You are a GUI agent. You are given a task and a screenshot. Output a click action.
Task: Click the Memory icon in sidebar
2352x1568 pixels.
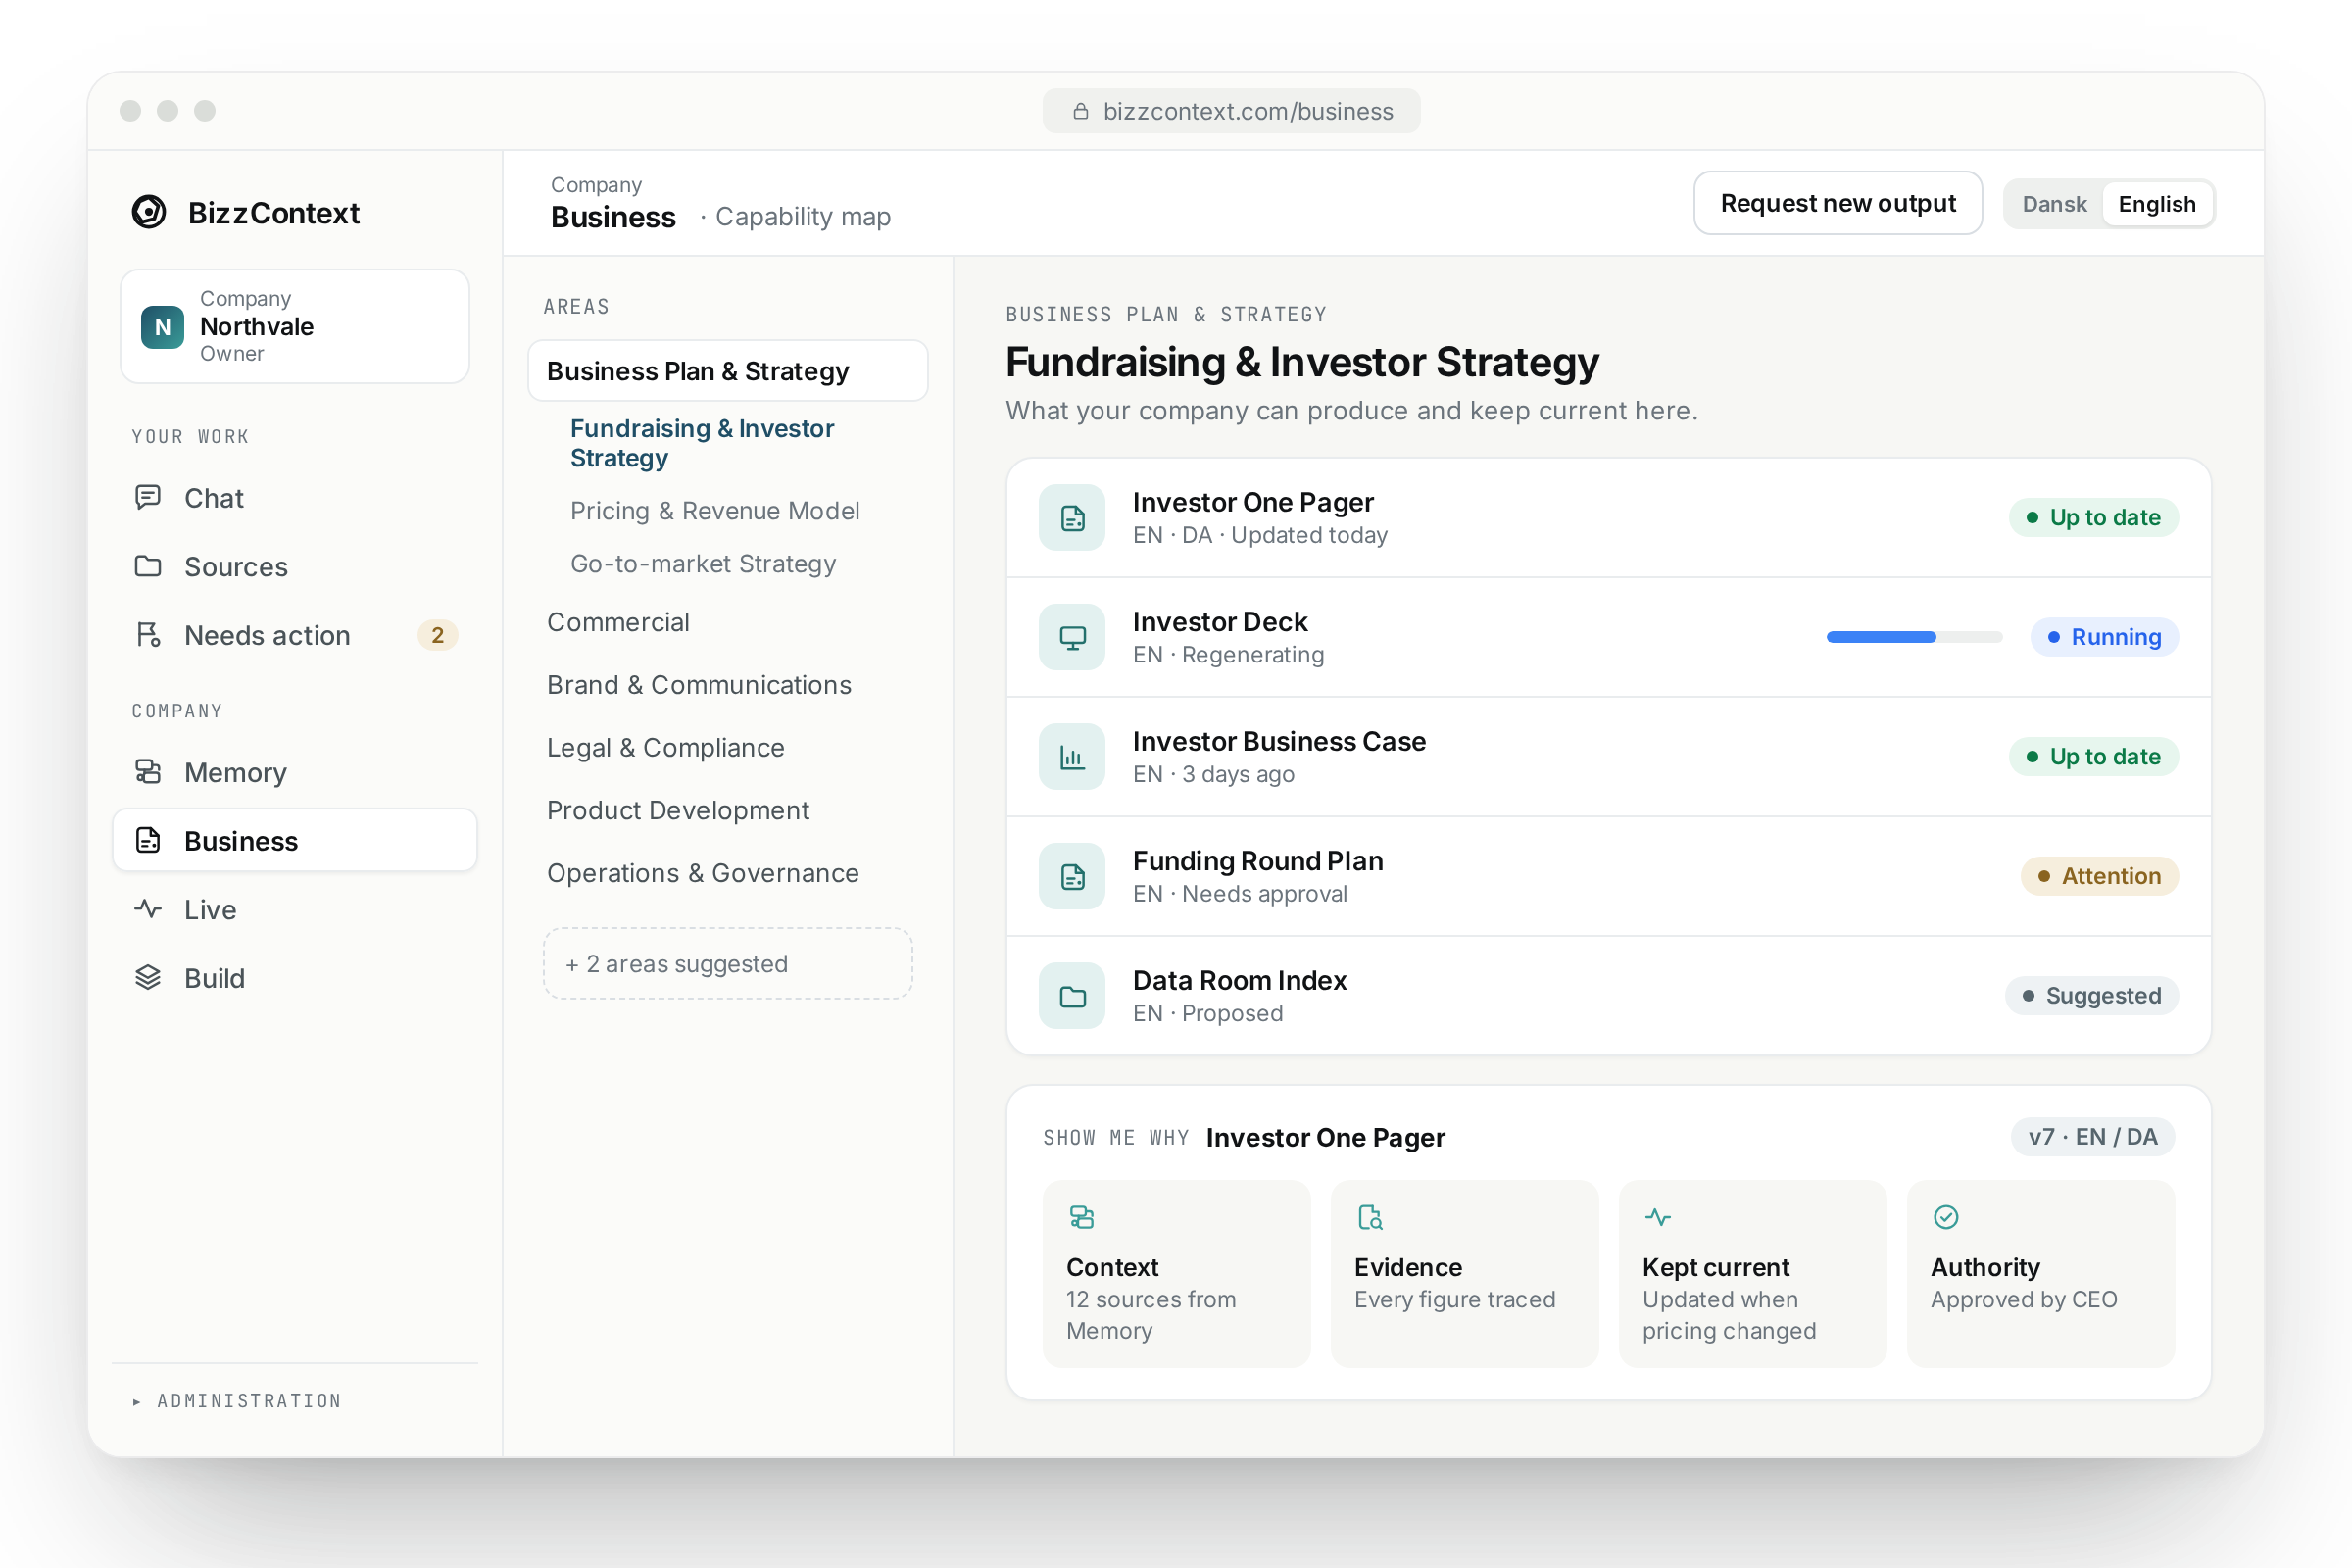pos(148,772)
